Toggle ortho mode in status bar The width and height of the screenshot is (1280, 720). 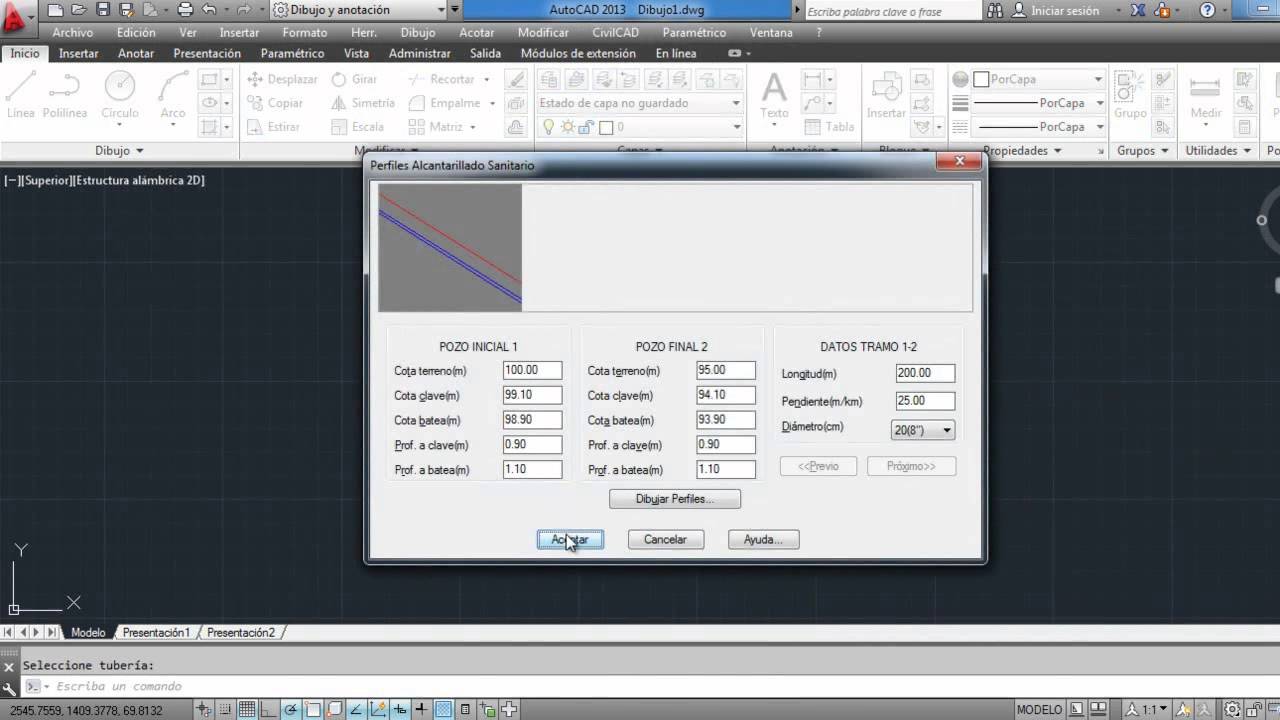(x=269, y=710)
